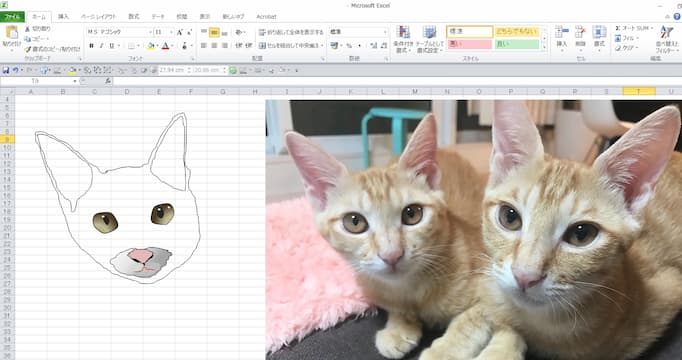Click the decrease indent icon
The height and width of the screenshot is (360, 682).
(238, 46)
